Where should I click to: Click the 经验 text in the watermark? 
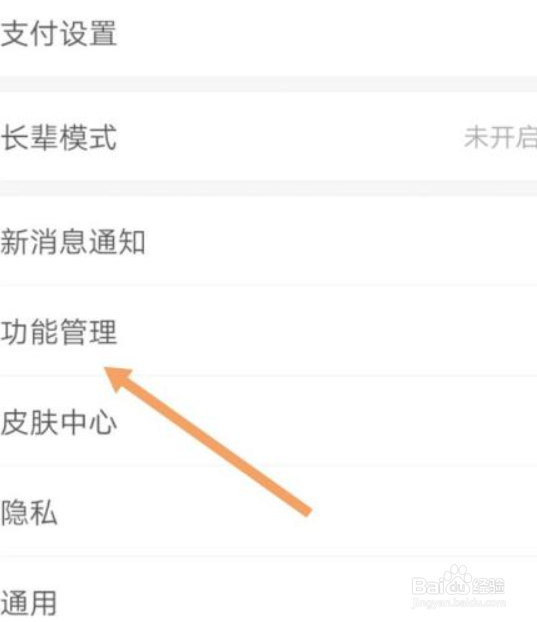click(x=487, y=586)
